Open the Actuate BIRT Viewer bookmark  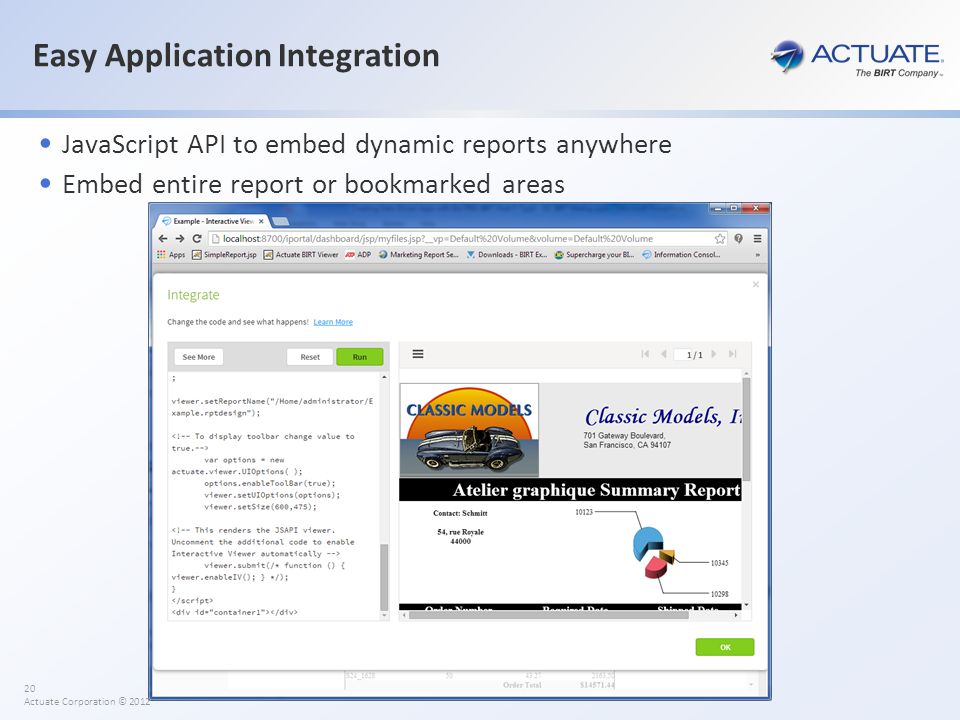coord(301,255)
